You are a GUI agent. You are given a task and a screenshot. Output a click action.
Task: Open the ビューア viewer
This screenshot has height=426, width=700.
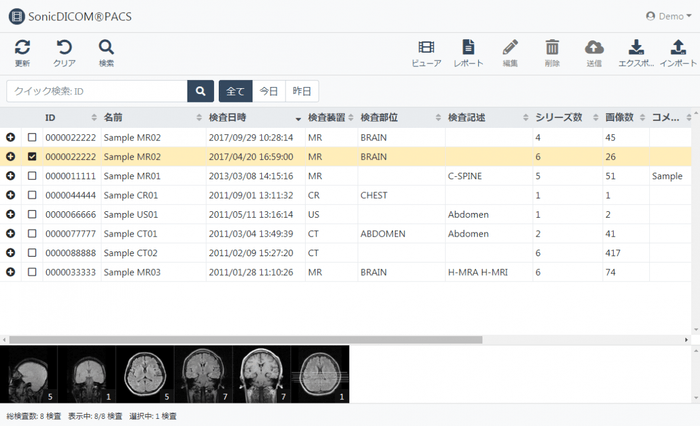426,47
